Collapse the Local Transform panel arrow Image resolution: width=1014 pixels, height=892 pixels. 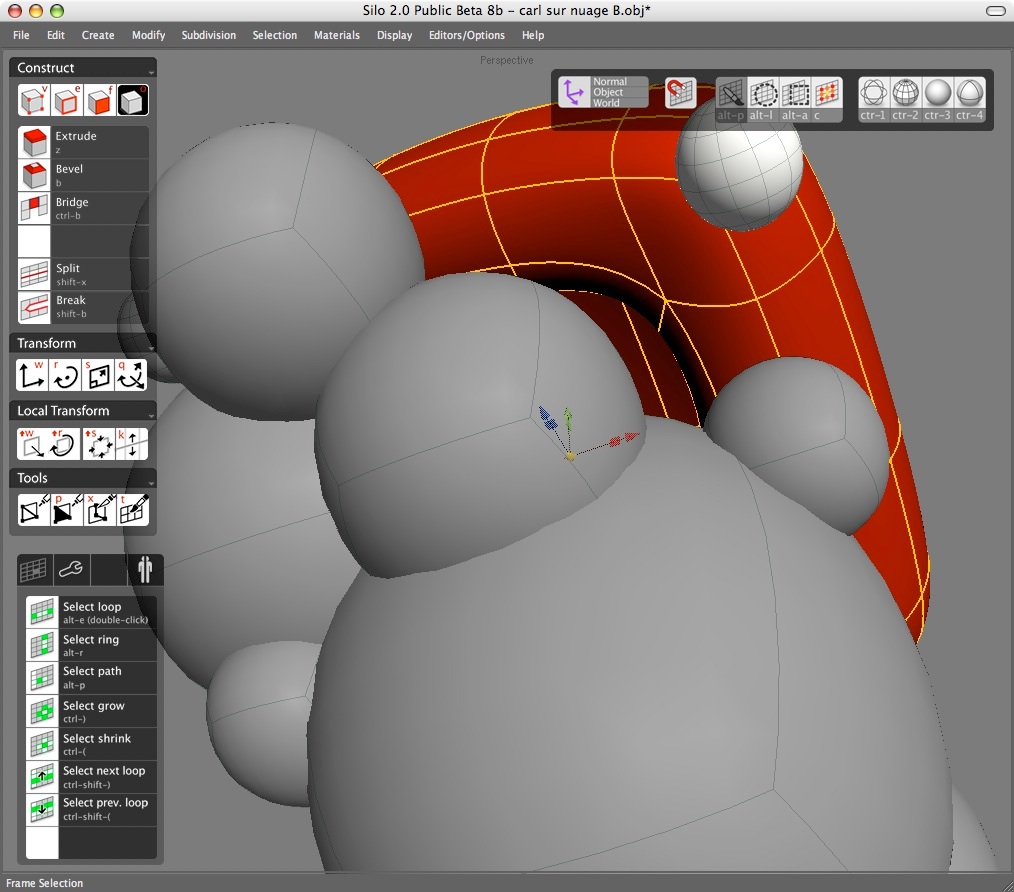151,414
